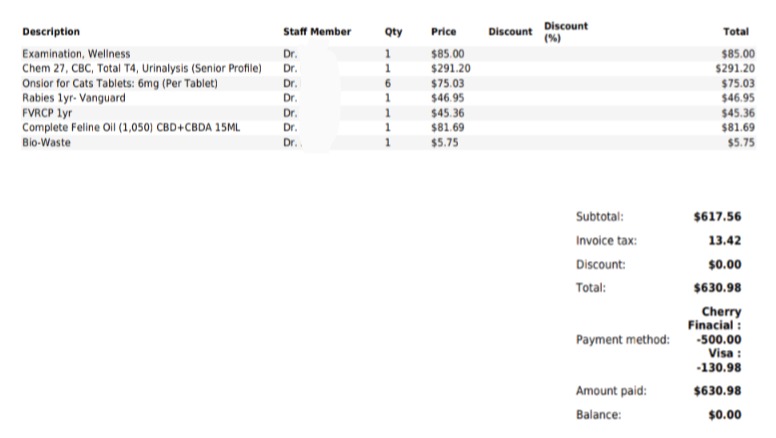
Task: Click the Invoice tax value 13.42
Action: pos(724,240)
